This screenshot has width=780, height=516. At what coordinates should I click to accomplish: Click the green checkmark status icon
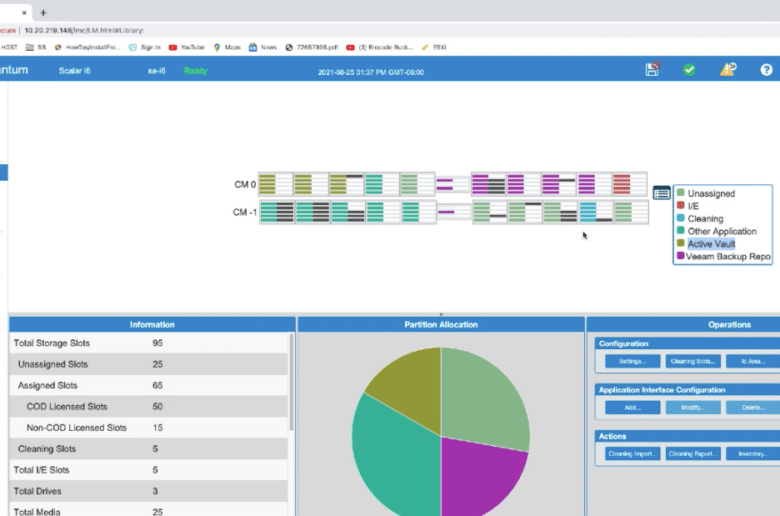(689, 70)
